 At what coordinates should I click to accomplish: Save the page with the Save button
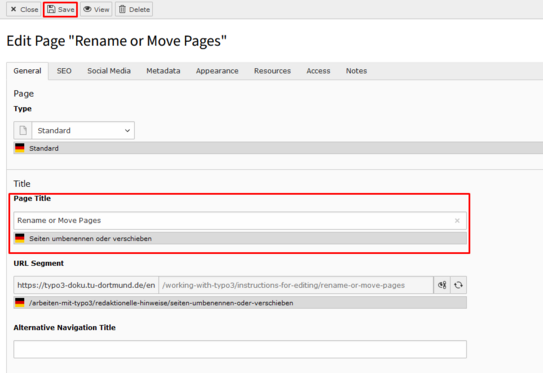pyautogui.click(x=61, y=9)
